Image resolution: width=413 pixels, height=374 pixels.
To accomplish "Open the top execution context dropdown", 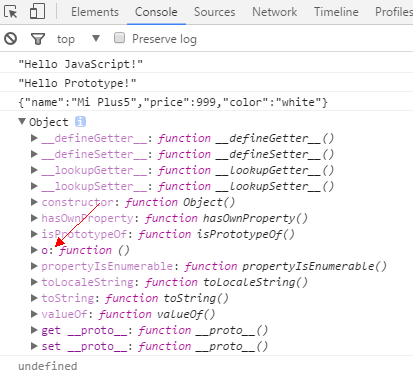I will point(78,39).
